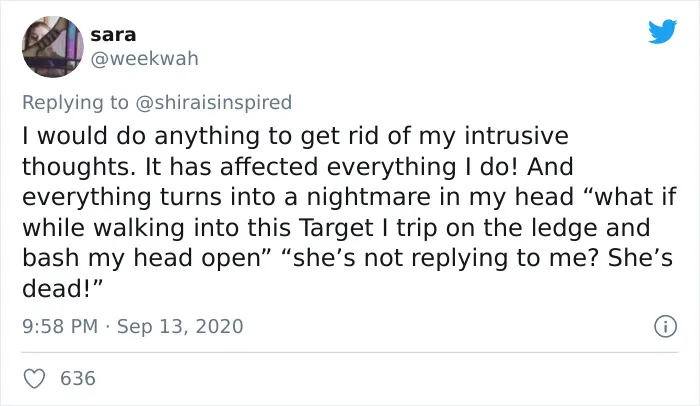Click the "Replying to" label
The image size is (700, 406).
tap(75, 102)
